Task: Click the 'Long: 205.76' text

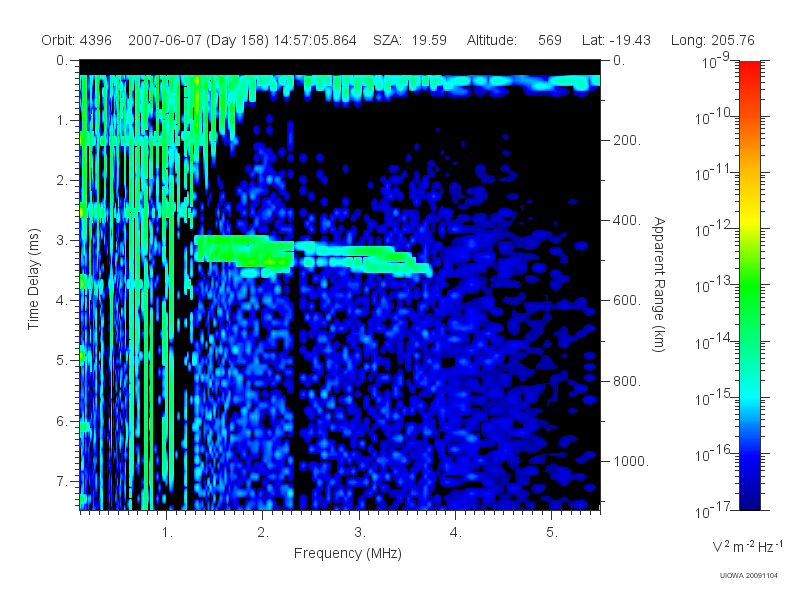Action: pyautogui.click(x=712, y=40)
